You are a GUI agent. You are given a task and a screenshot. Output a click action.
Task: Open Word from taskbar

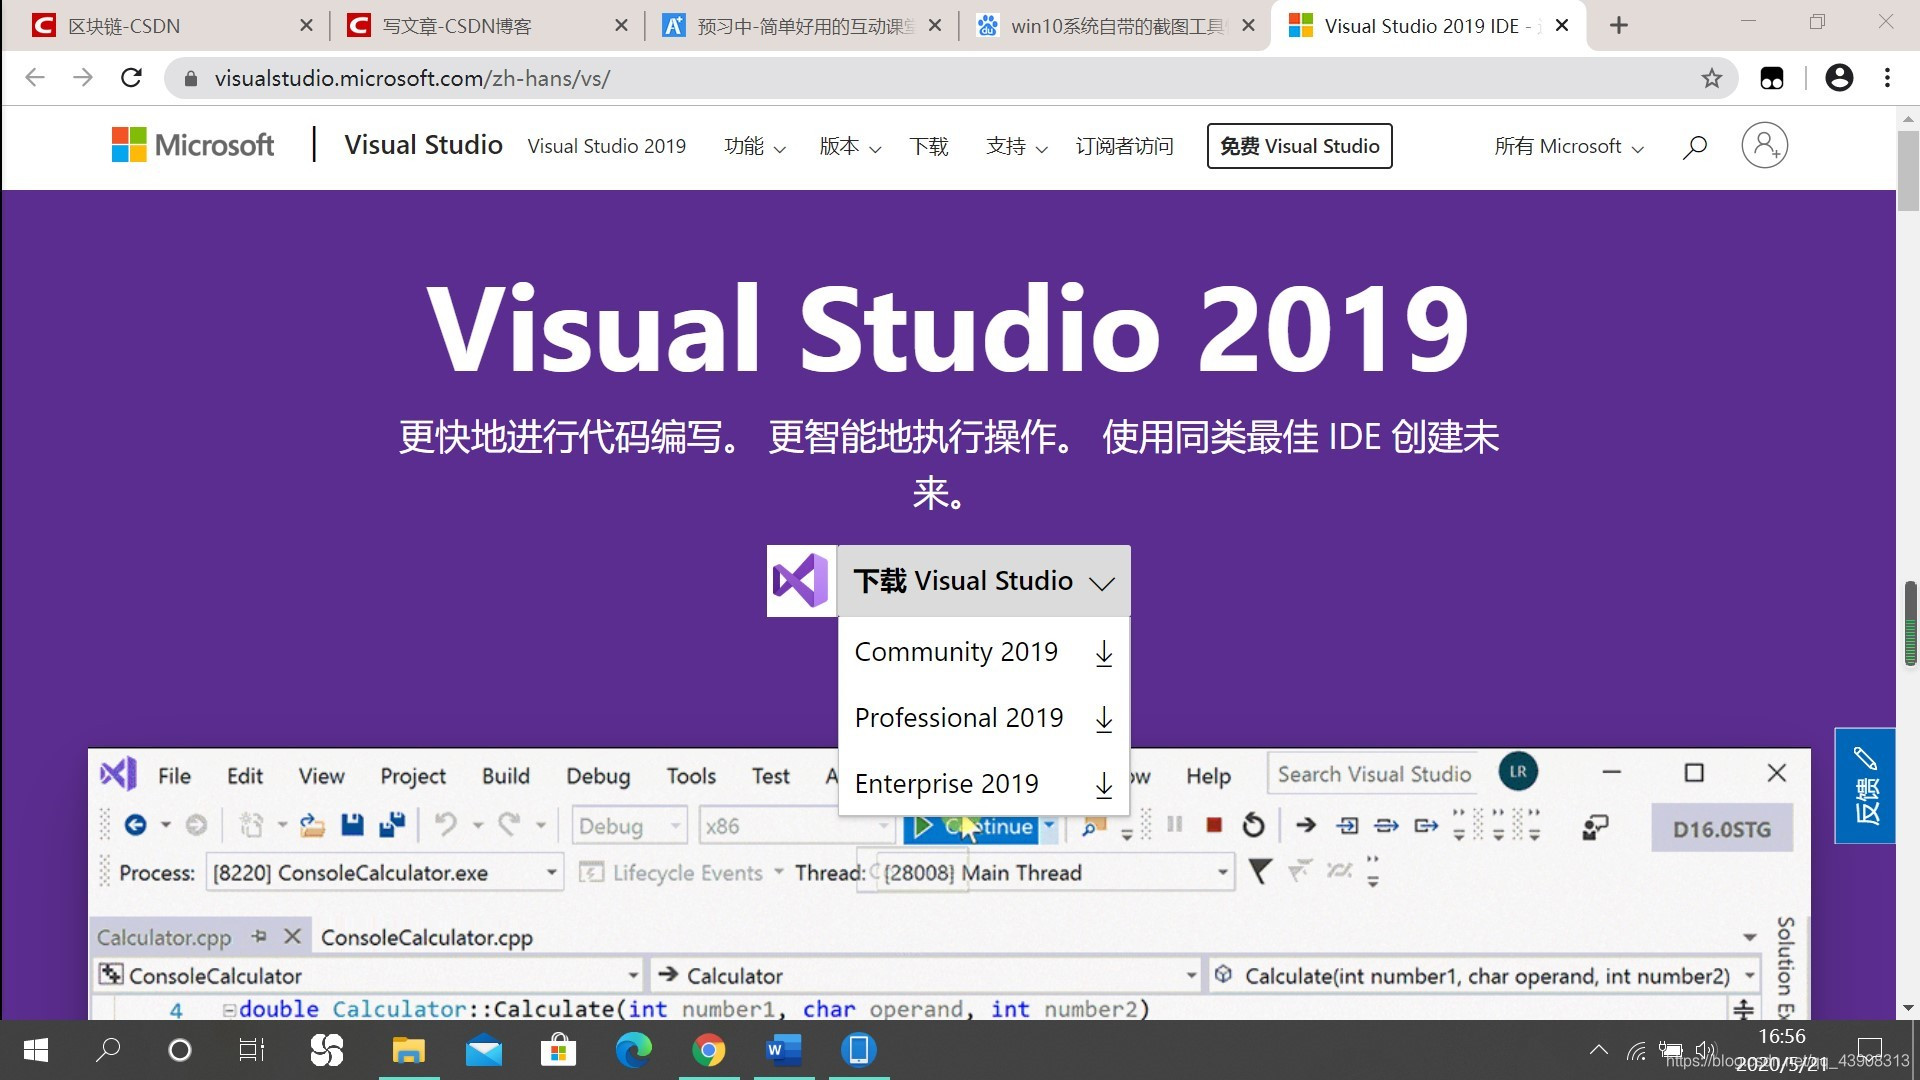point(783,1050)
